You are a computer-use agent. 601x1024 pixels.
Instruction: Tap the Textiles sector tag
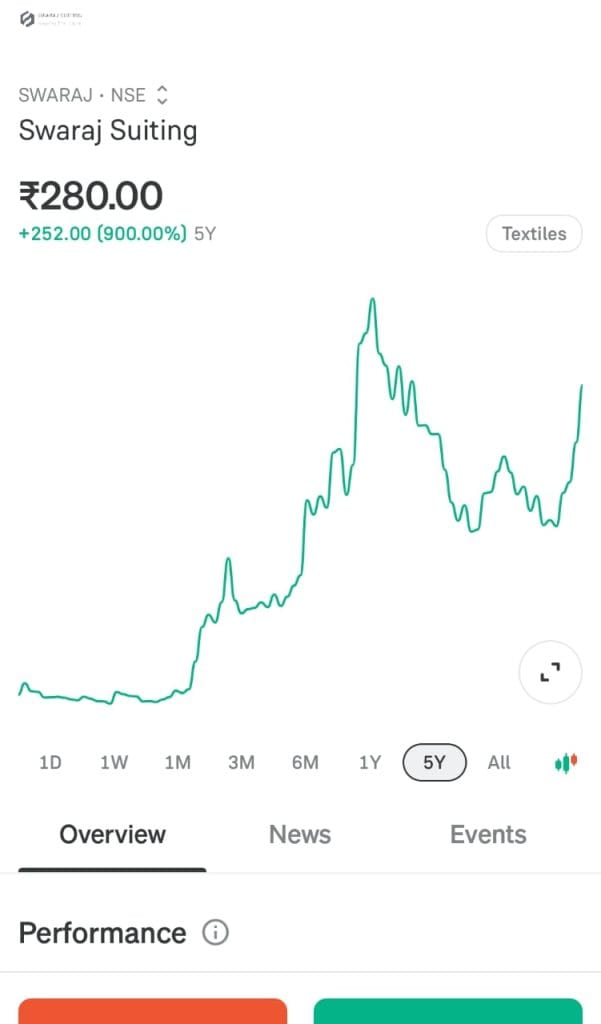point(534,234)
